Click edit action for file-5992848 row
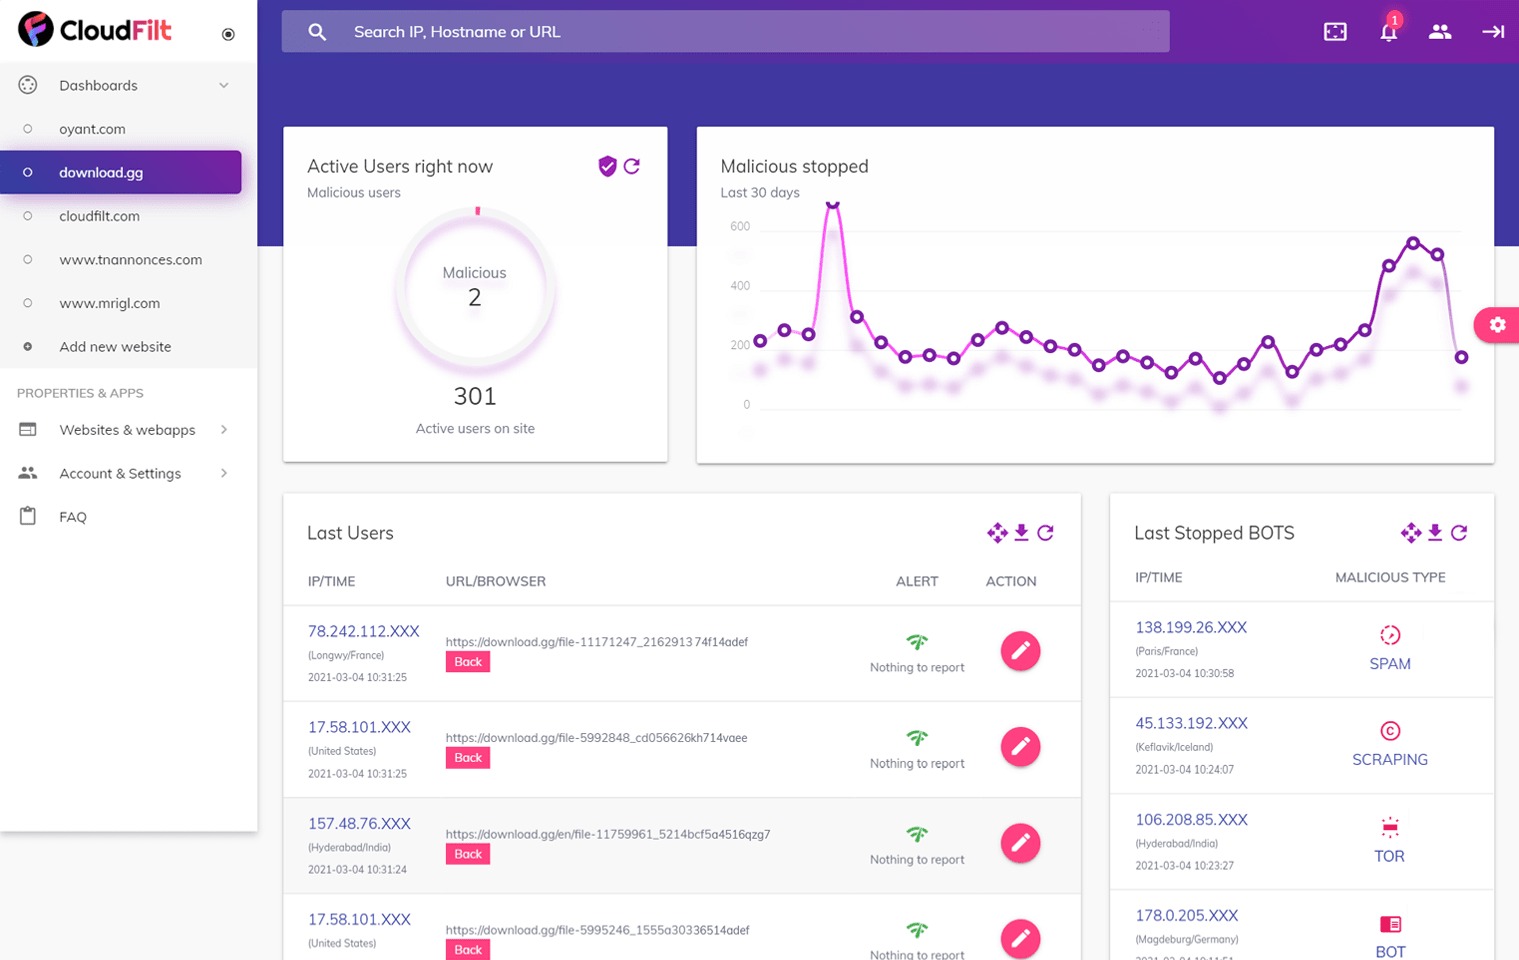The height and width of the screenshot is (960, 1519). click(1020, 747)
